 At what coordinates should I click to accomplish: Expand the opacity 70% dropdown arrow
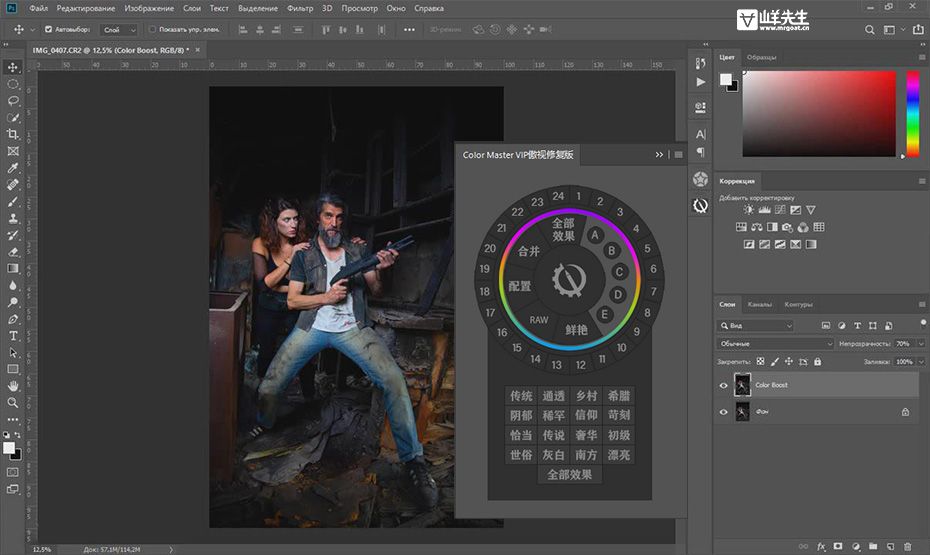(x=921, y=343)
